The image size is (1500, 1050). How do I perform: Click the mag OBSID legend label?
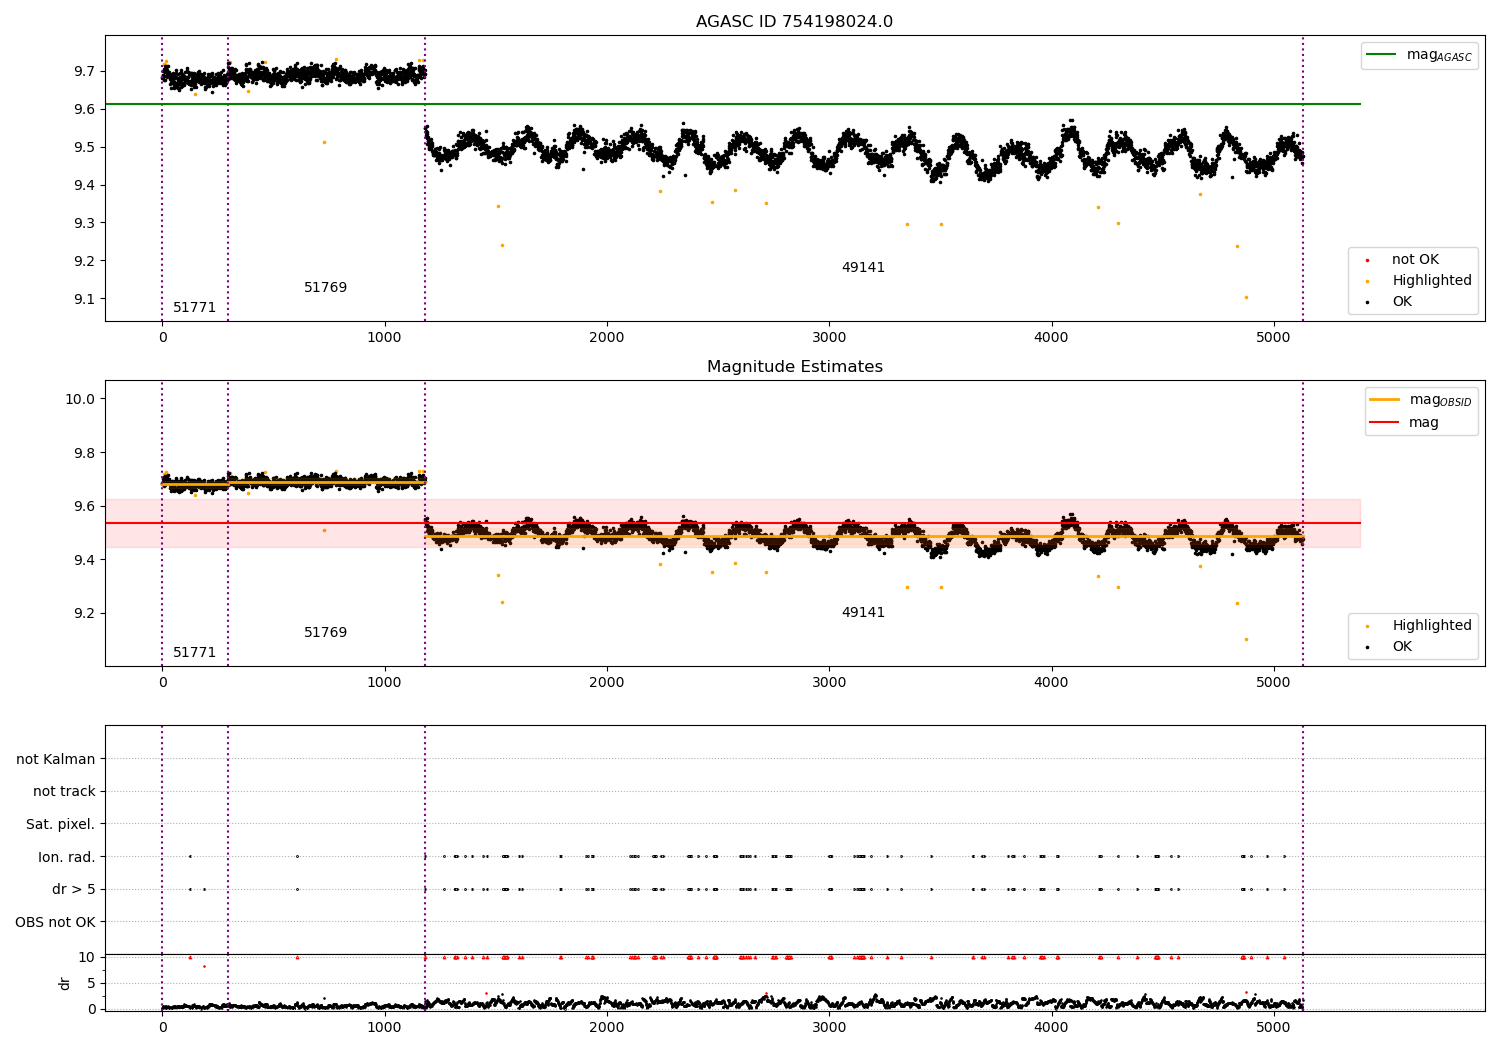click(1440, 400)
